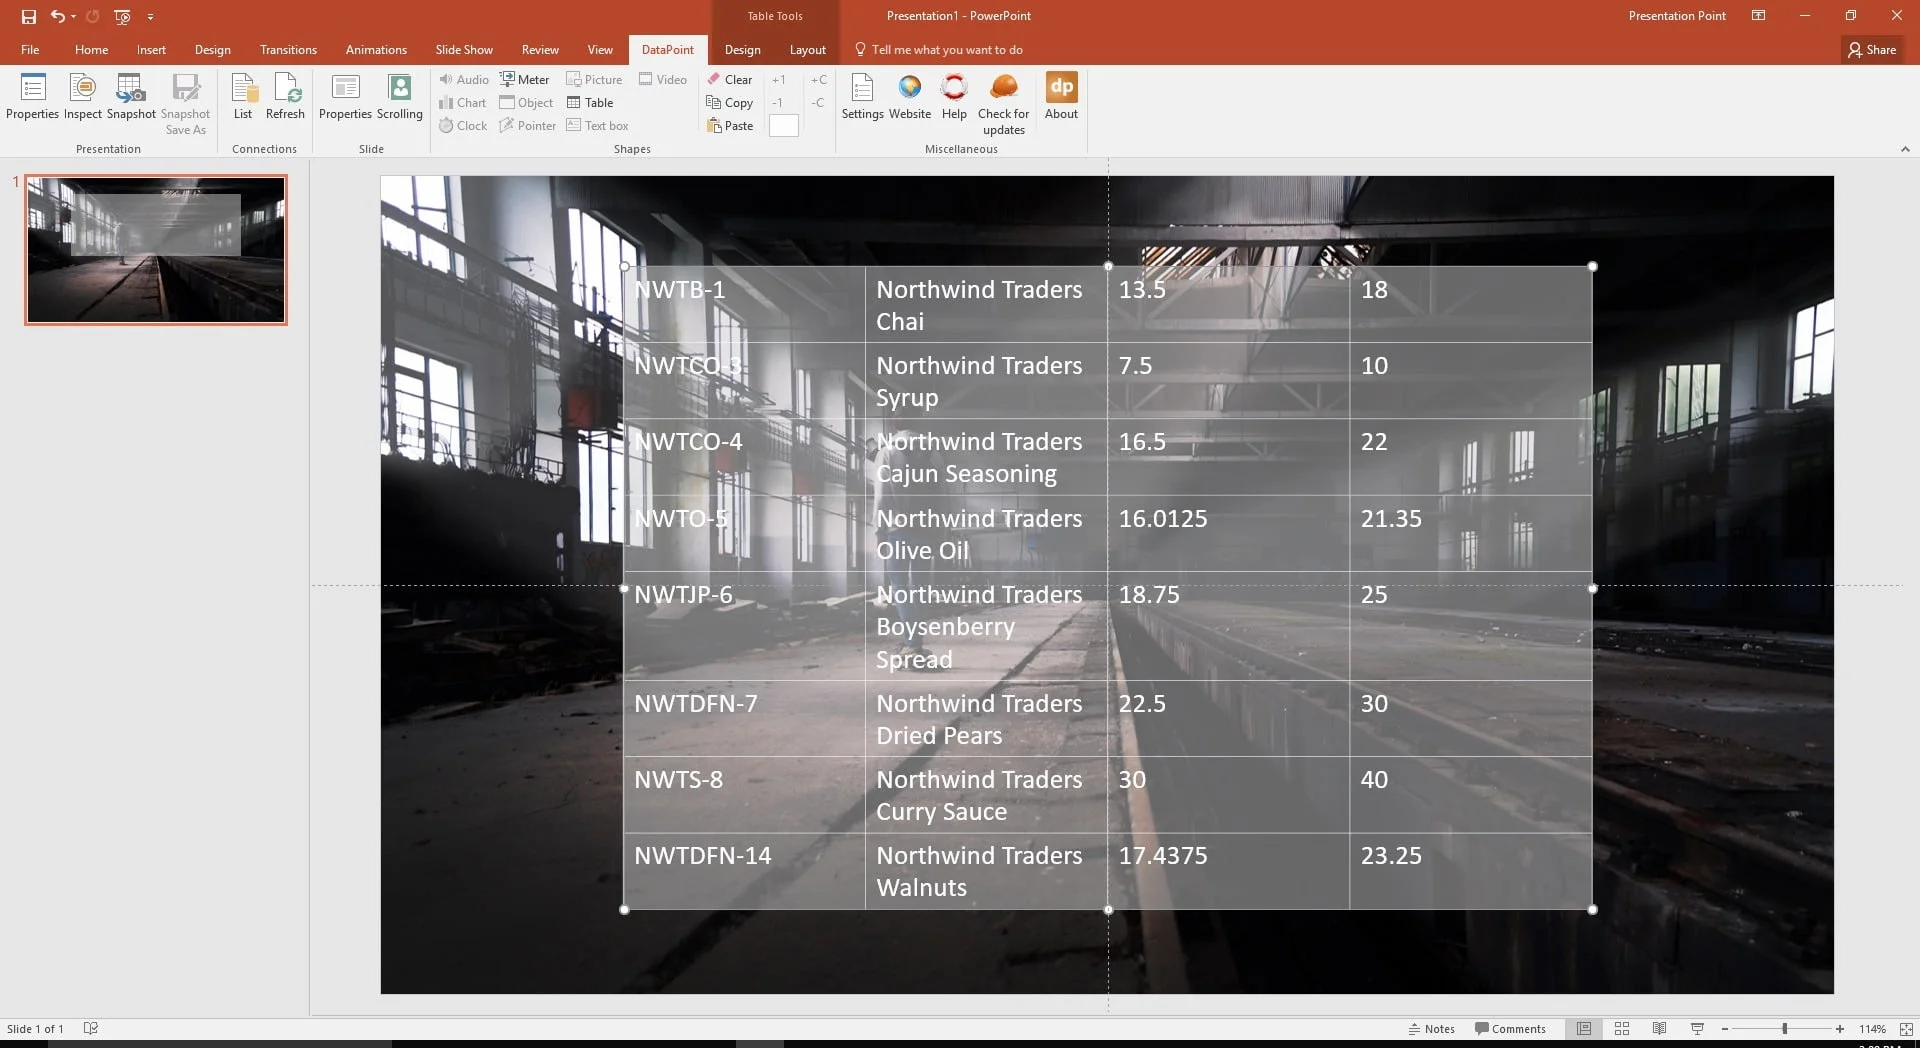Open DataPoint Snapshot tool
This screenshot has height=1048, width=1920.
pyautogui.click(x=130, y=97)
